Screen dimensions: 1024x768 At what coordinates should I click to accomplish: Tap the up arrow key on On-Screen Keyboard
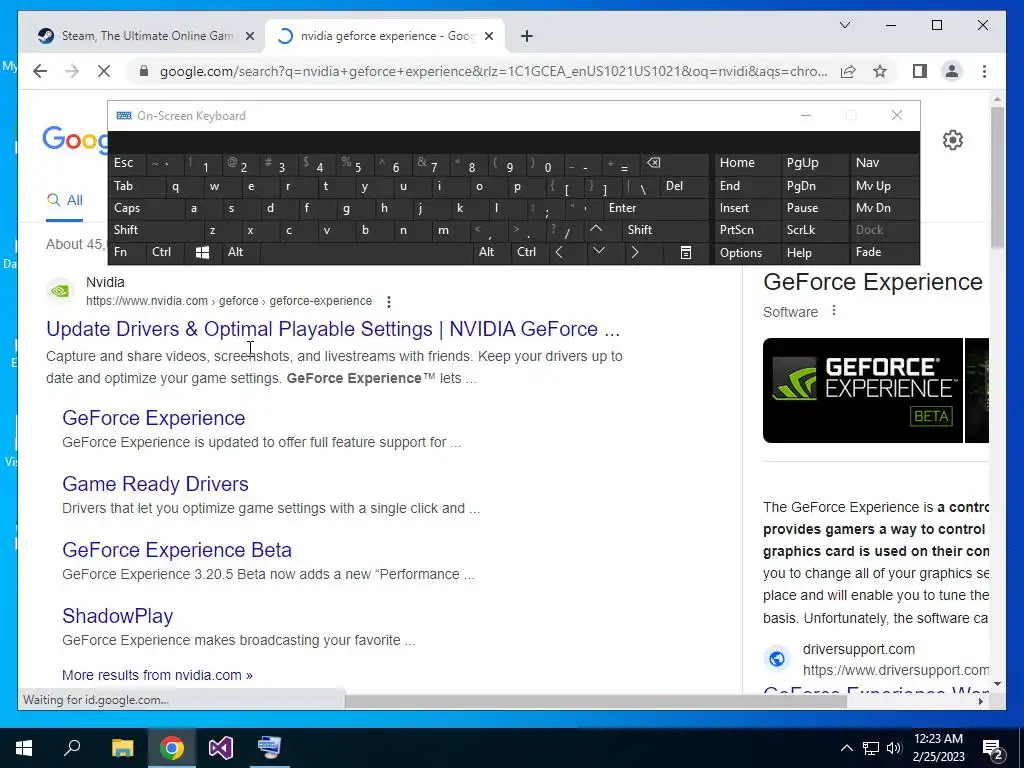(596, 230)
